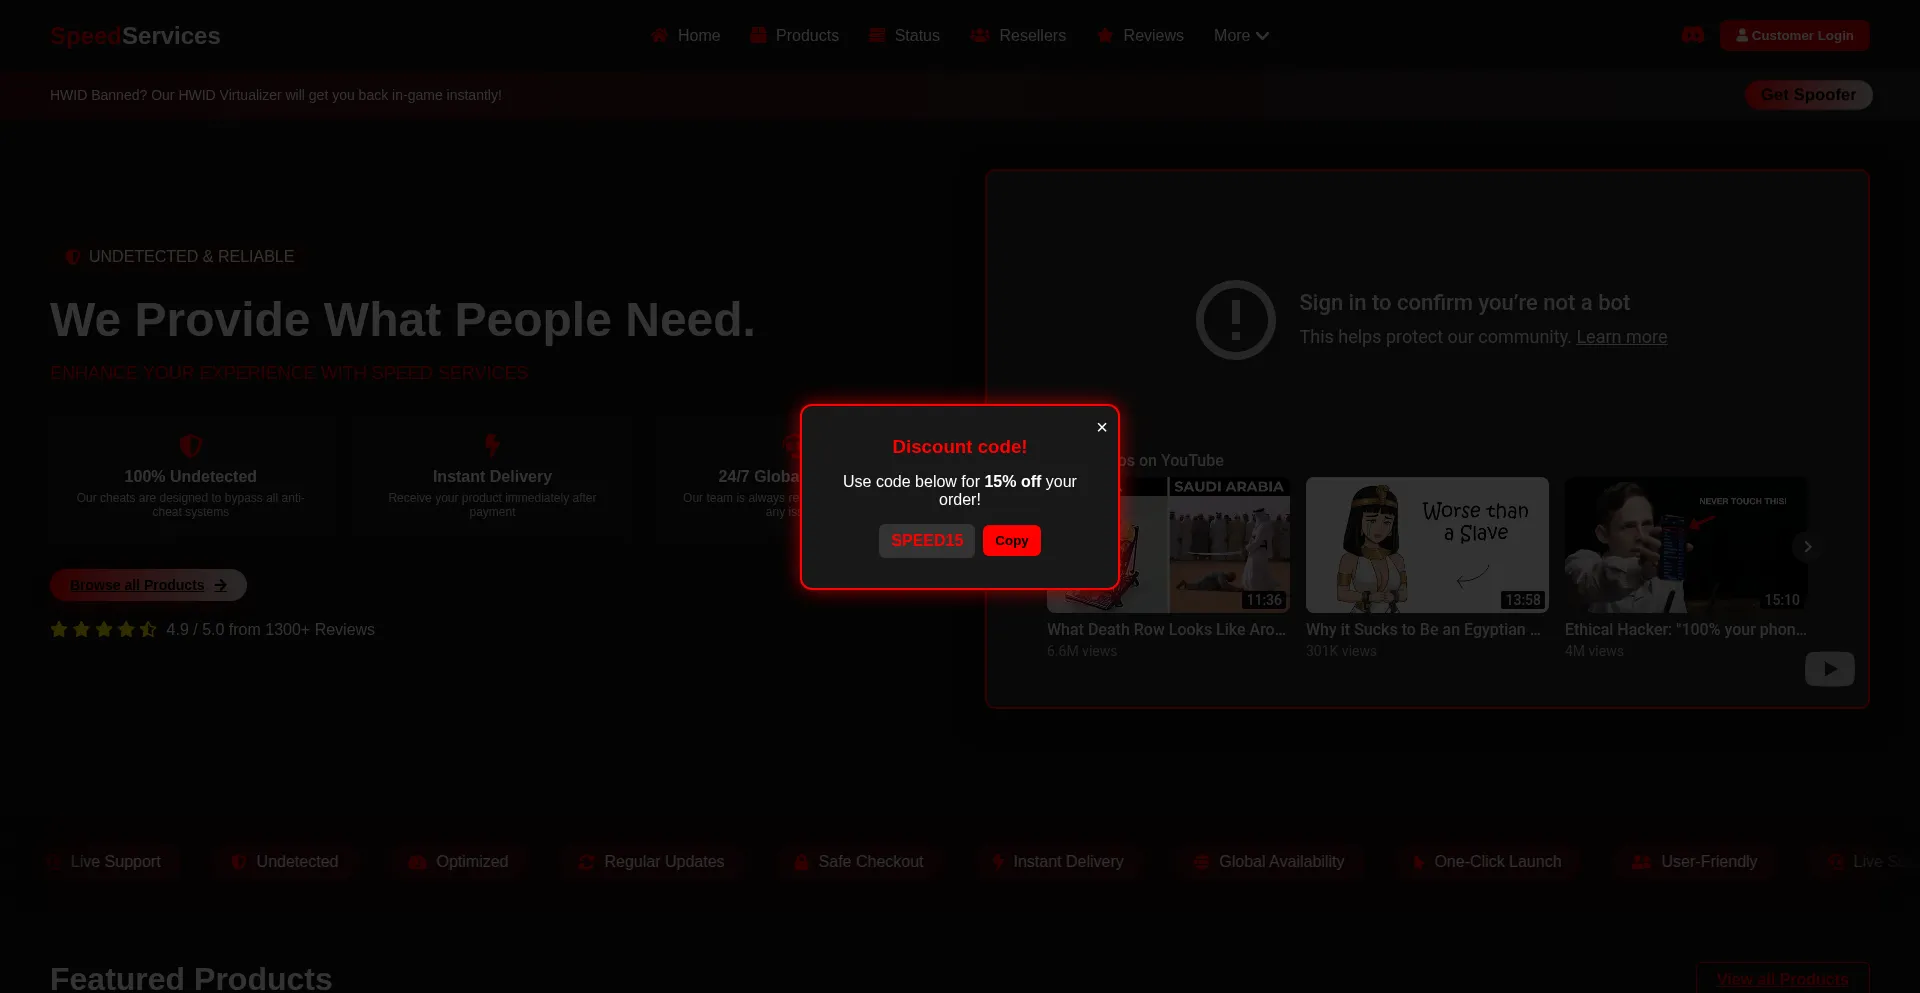
Task: Click the SpeedServices logo
Action: (x=135, y=36)
